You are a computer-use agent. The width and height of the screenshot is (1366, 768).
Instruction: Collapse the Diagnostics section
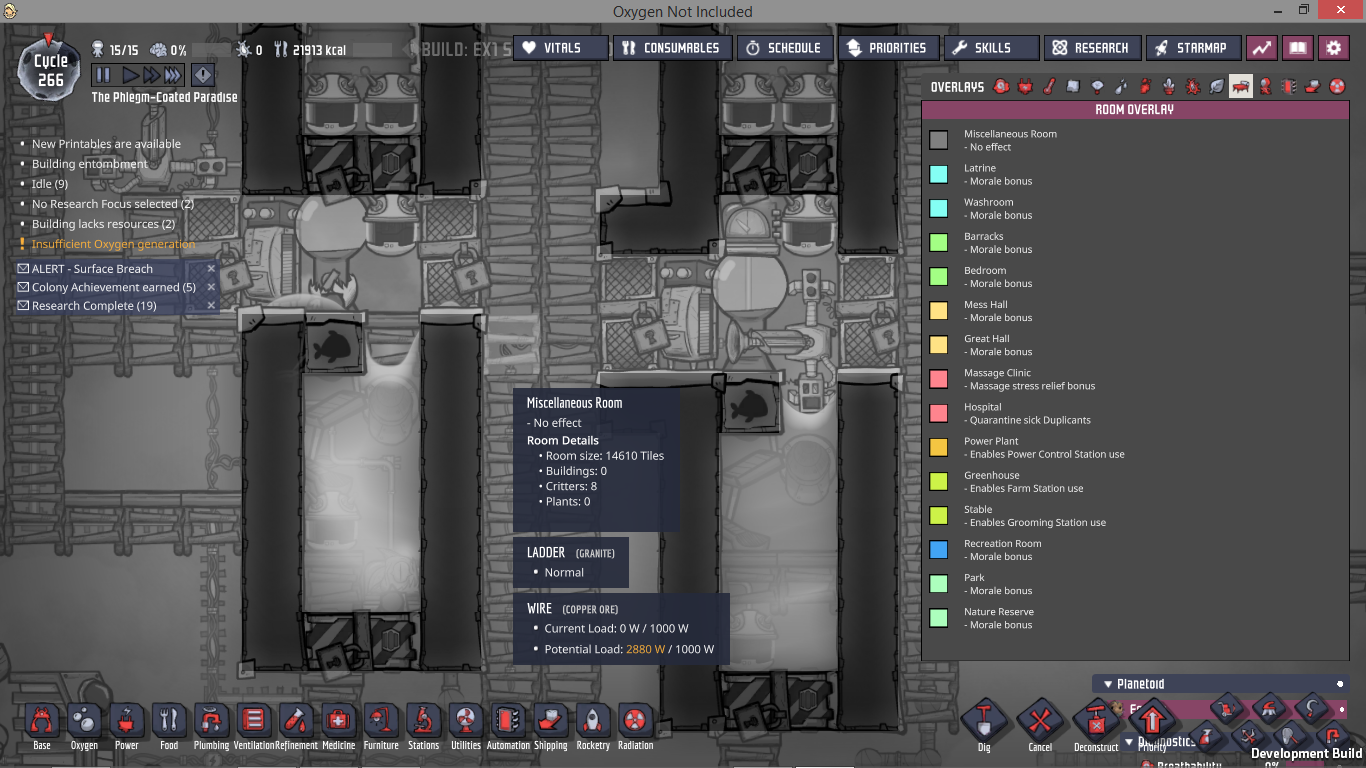(x=1130, y=742)
